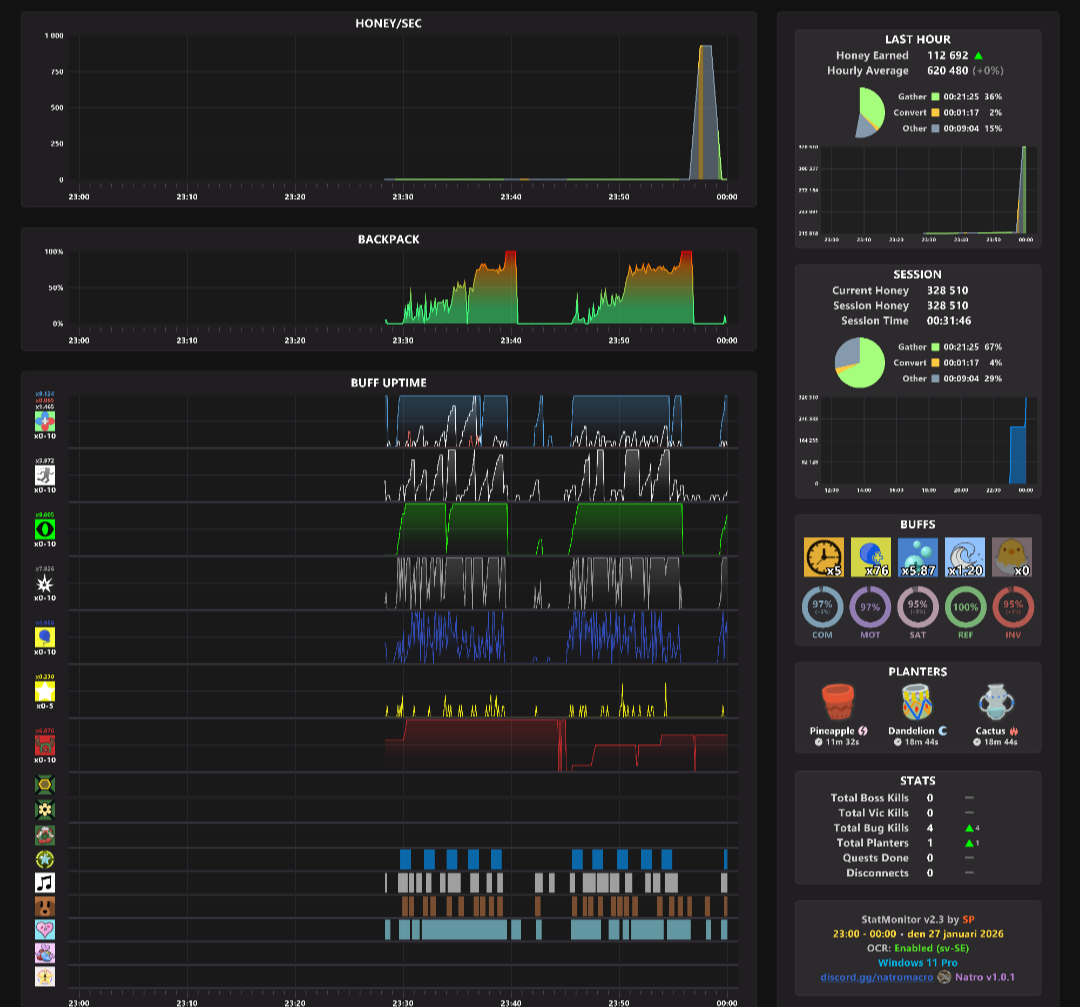
Task: Click the Natro v1.0.1 version text
Action: pyautogui.click(x=985, y=977)
